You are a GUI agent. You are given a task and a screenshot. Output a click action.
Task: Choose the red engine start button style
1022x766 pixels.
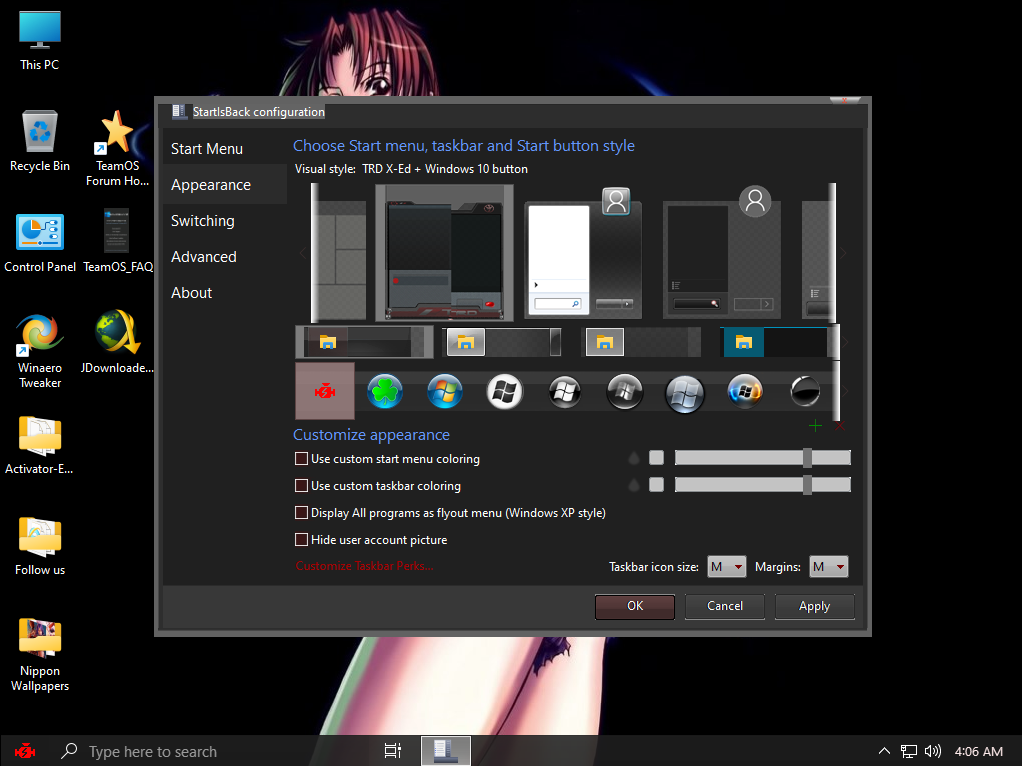[325, 391]
